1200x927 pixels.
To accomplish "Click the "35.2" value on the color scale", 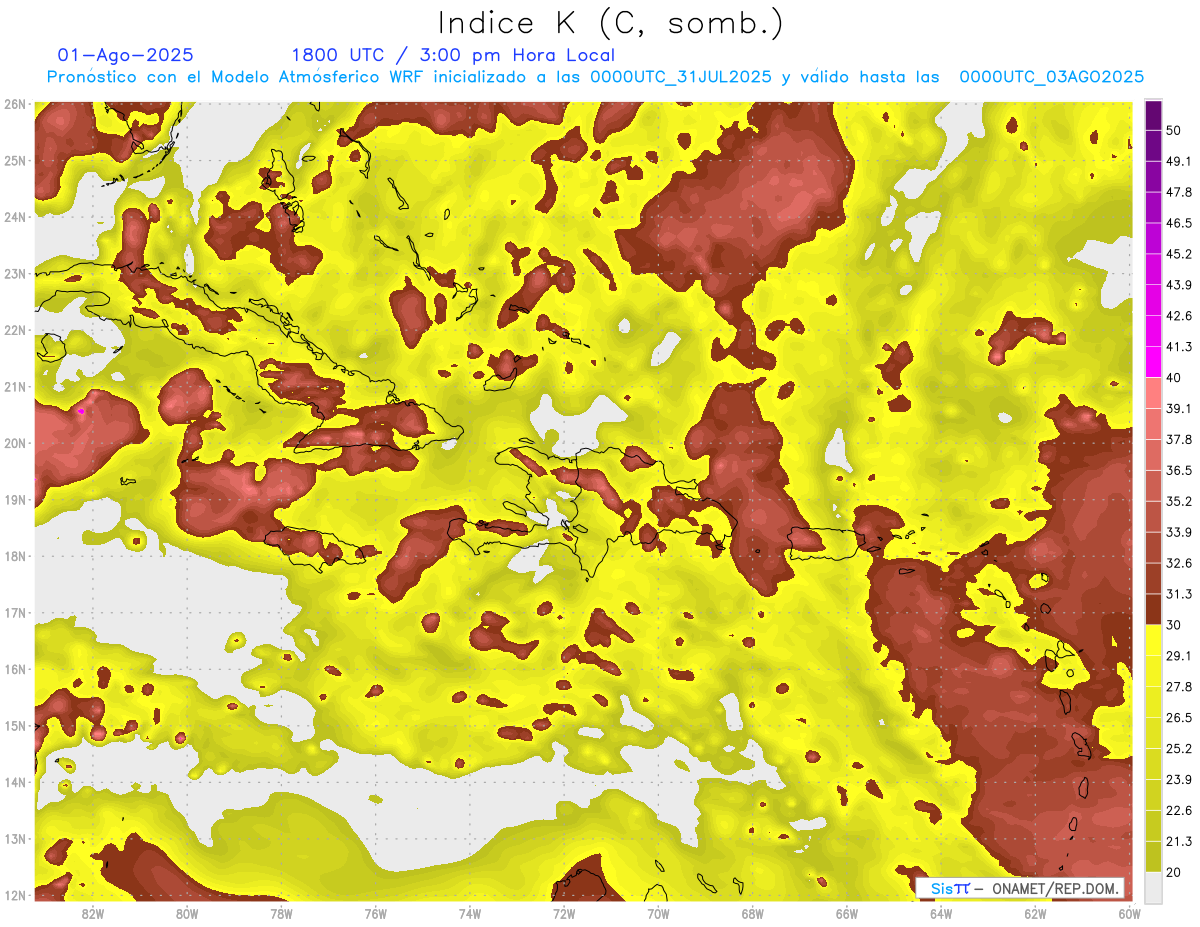I will pos(1178,501).
